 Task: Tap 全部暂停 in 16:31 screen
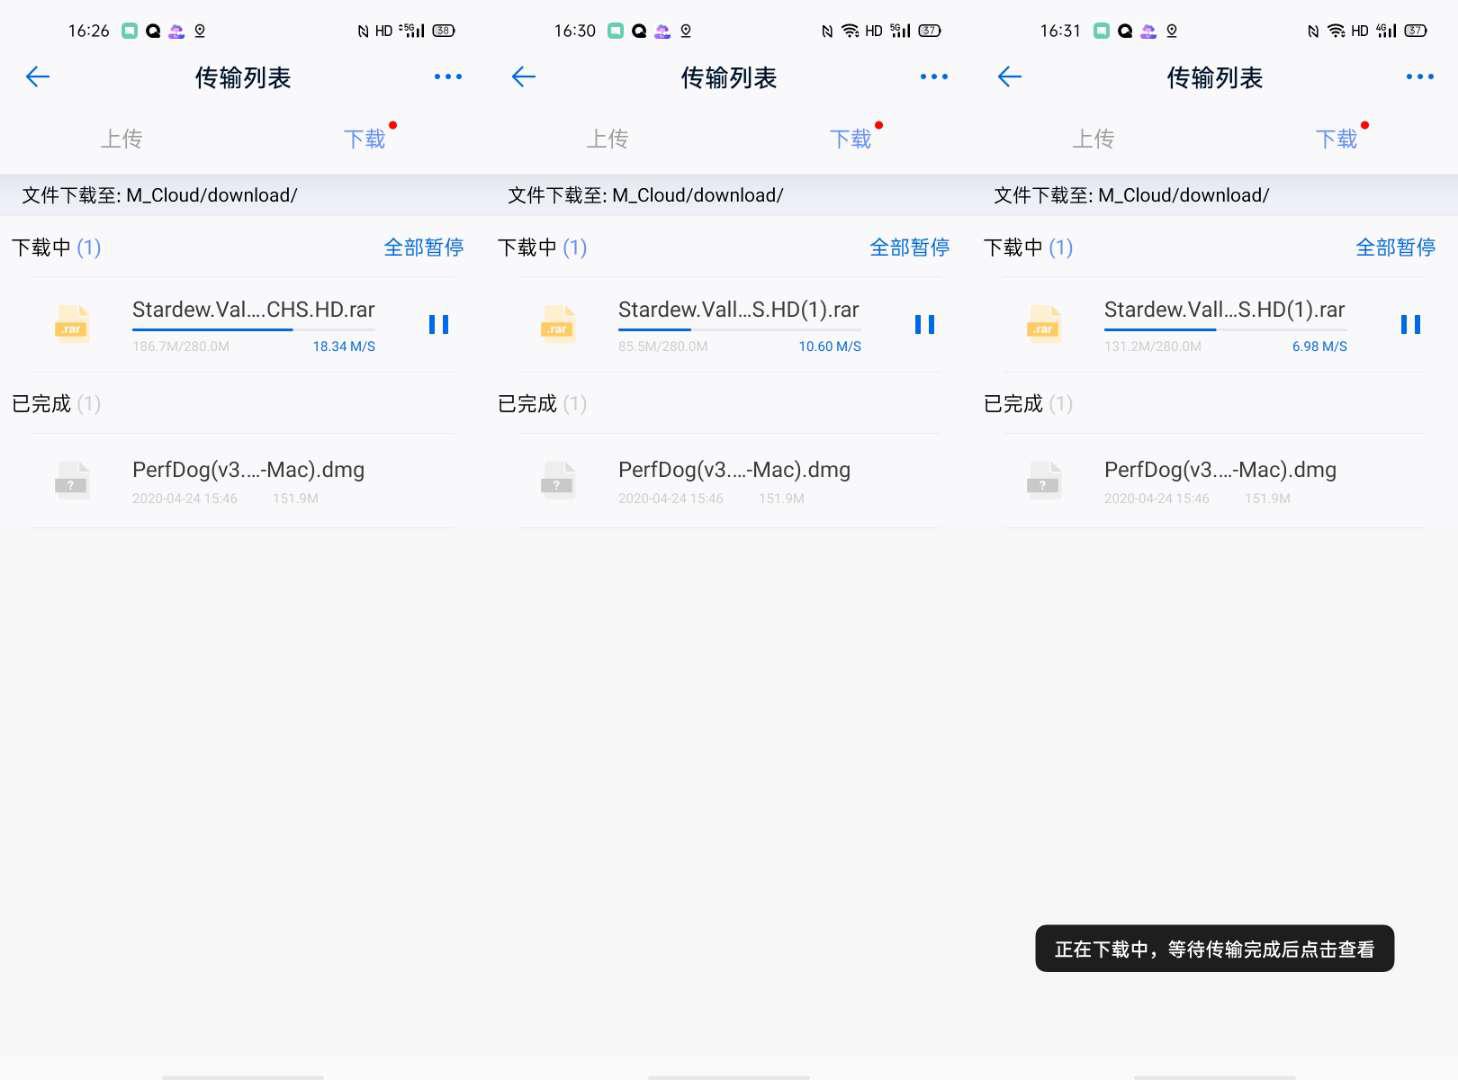pos(1396,247)
